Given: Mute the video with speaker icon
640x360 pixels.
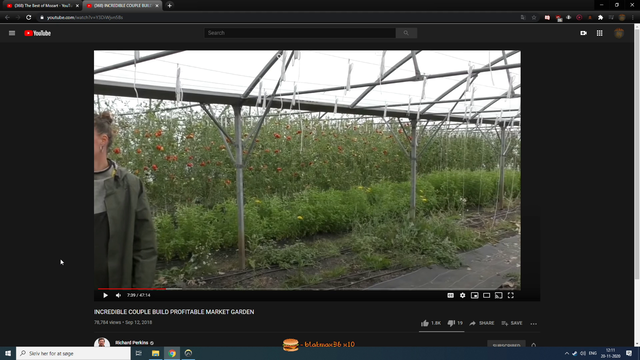Looking at the screenshot, I should (x=118, y=295).
